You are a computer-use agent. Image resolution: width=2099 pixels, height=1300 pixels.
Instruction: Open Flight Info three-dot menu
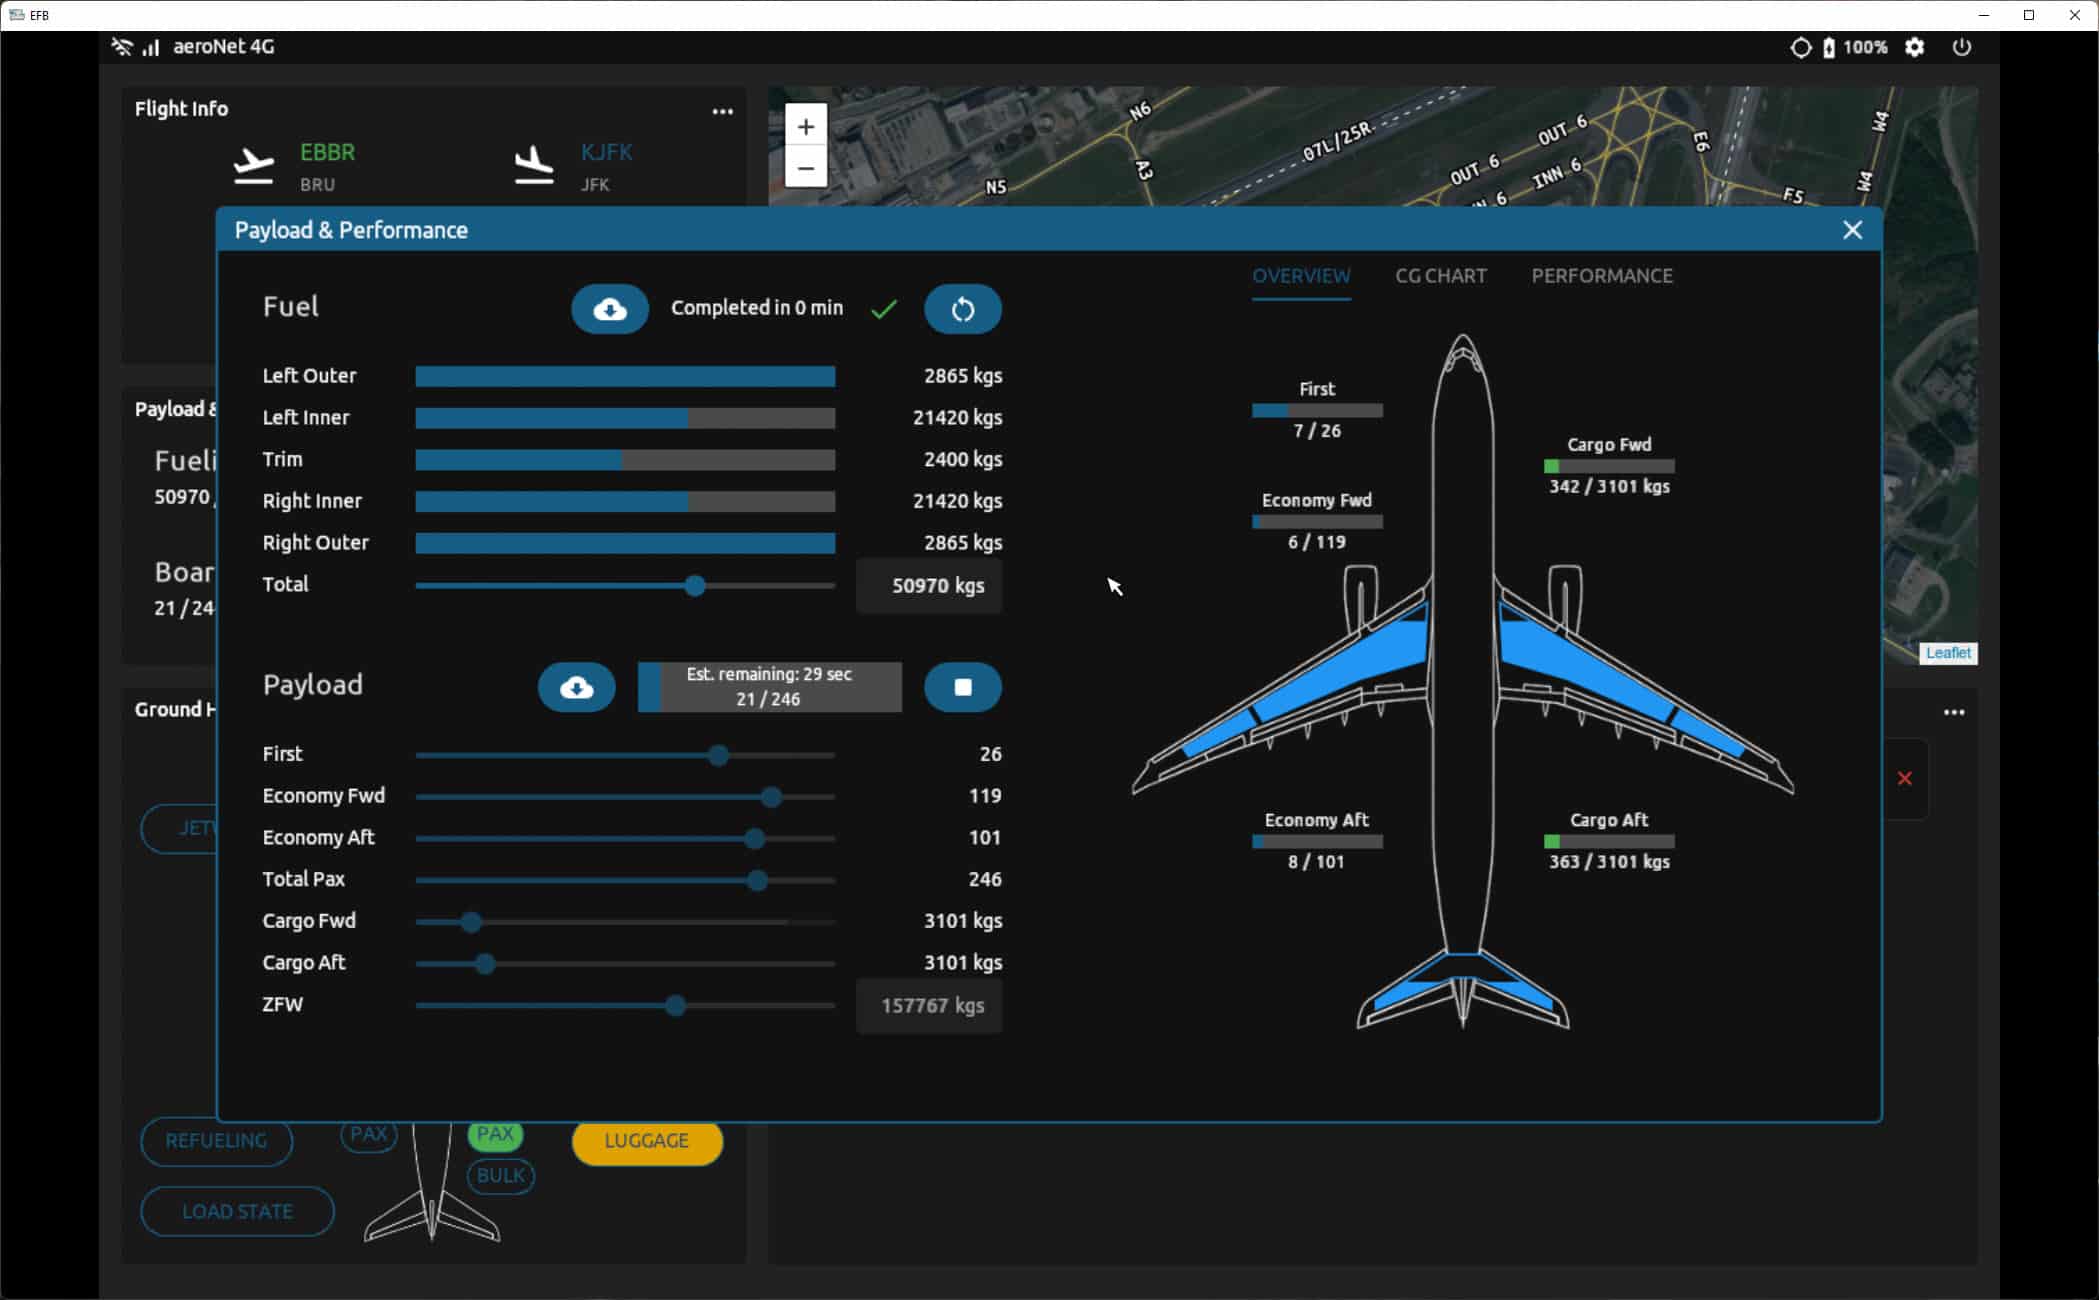[x=722, y=112]
